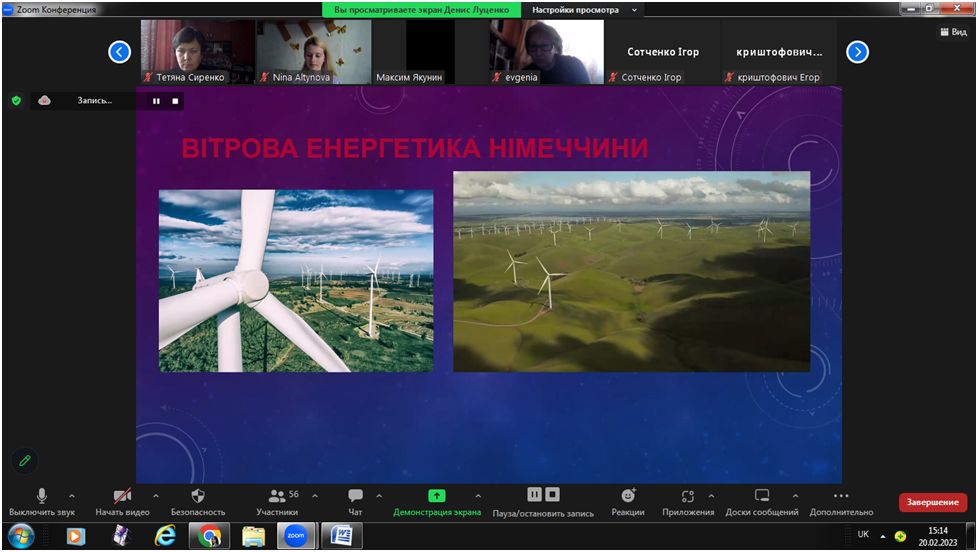The image size is (978, 552).
Task: Switch layout using Вид button
Action: 954,32
